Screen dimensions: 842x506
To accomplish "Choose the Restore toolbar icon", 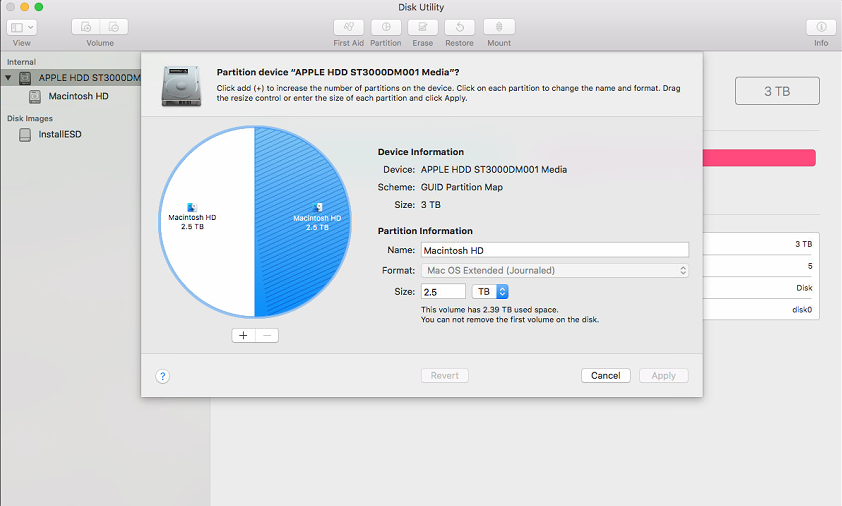I will tap(460, 27).
